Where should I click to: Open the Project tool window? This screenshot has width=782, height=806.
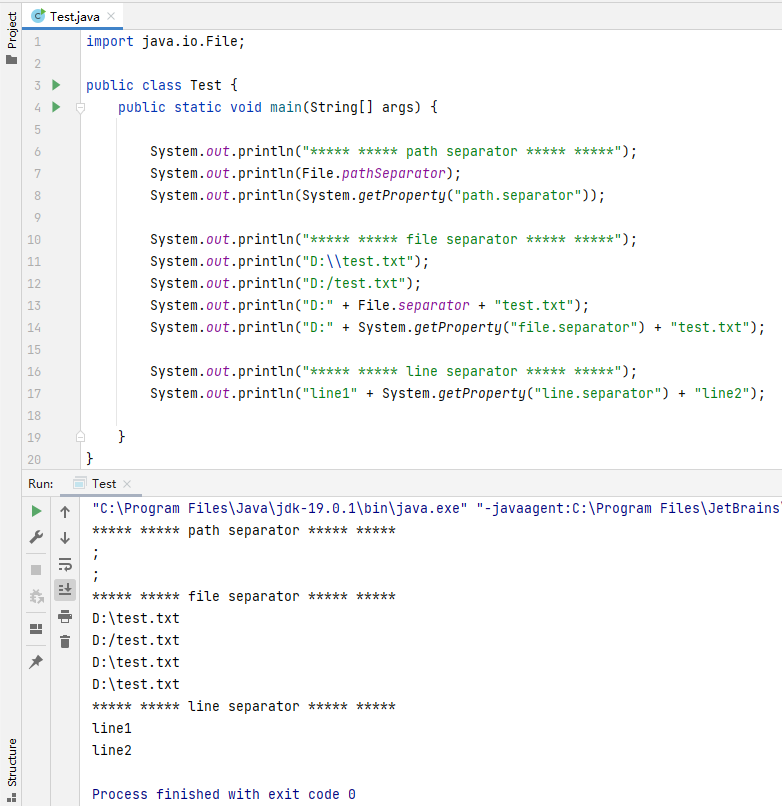point(10,30)
